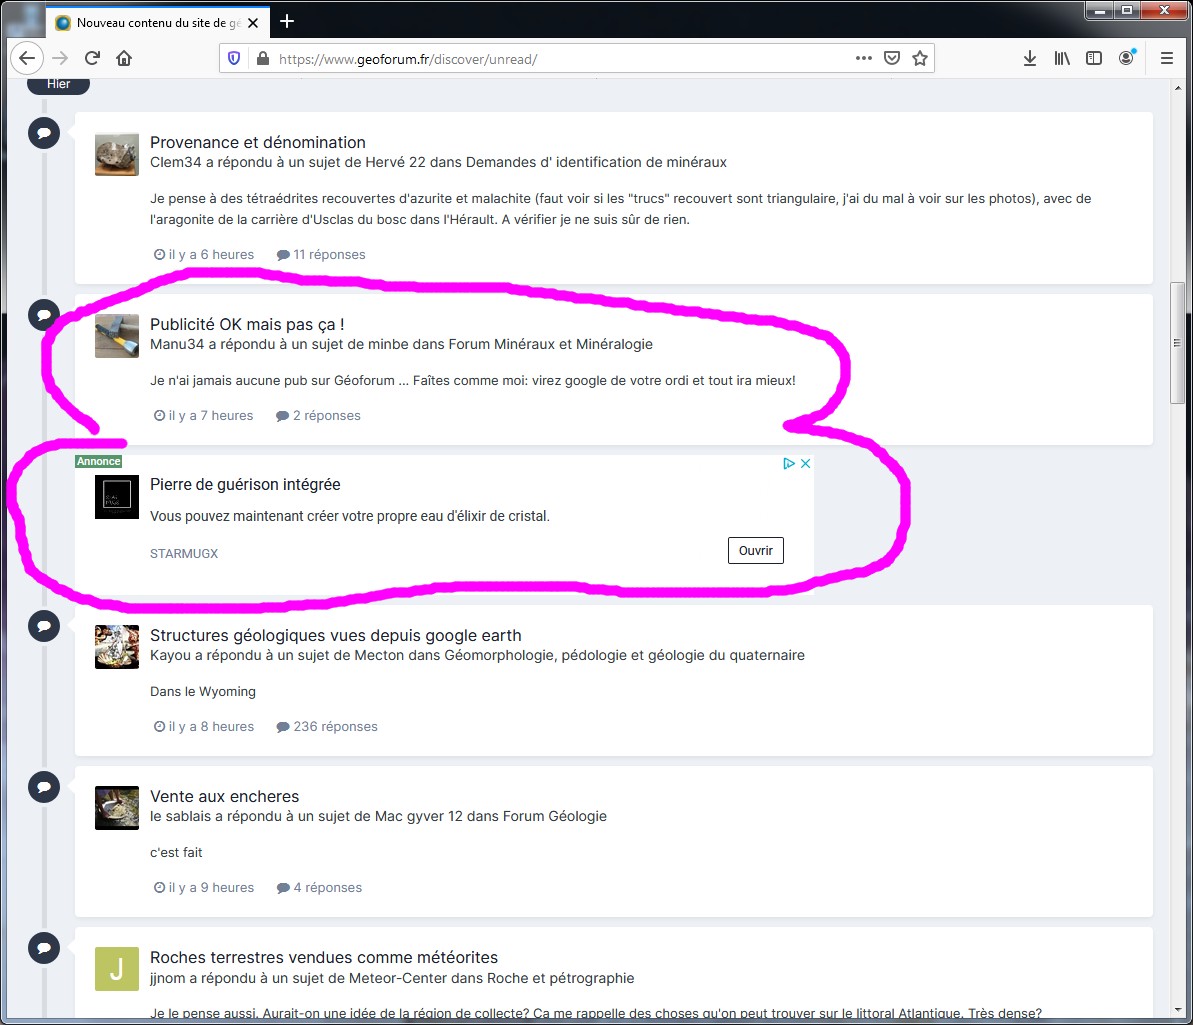Click comment bubble icon beside Roches terrestres
The height and width of the screenshot is (1025, 1193).
44,947
